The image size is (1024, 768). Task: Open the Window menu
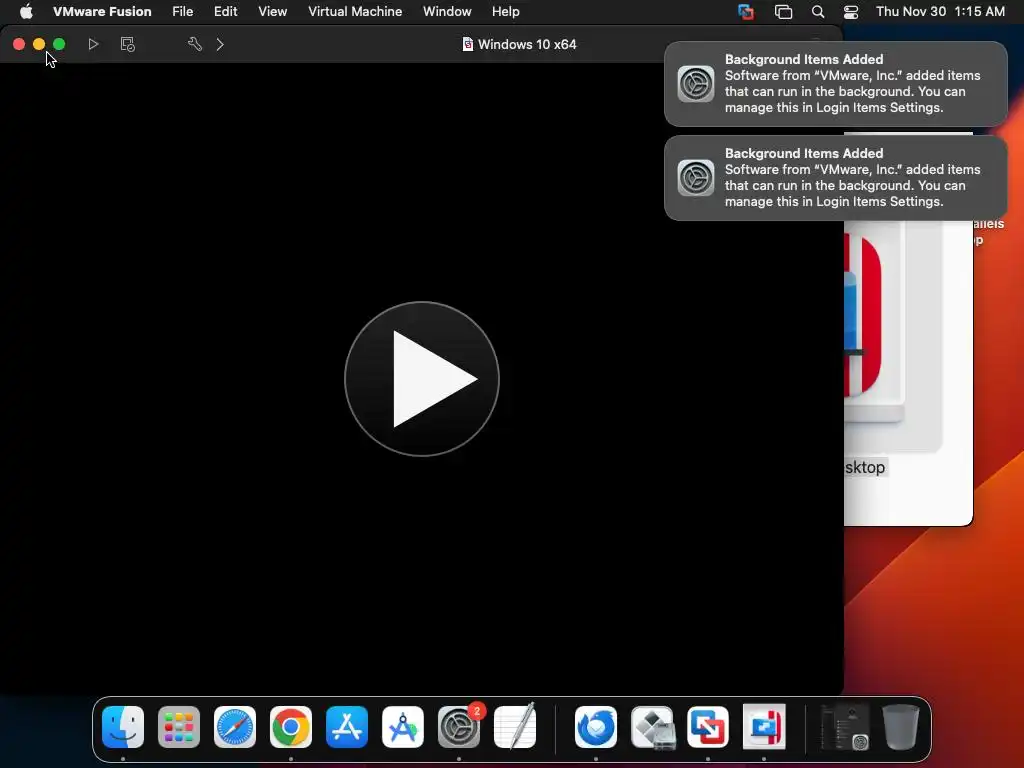point(447,11)
